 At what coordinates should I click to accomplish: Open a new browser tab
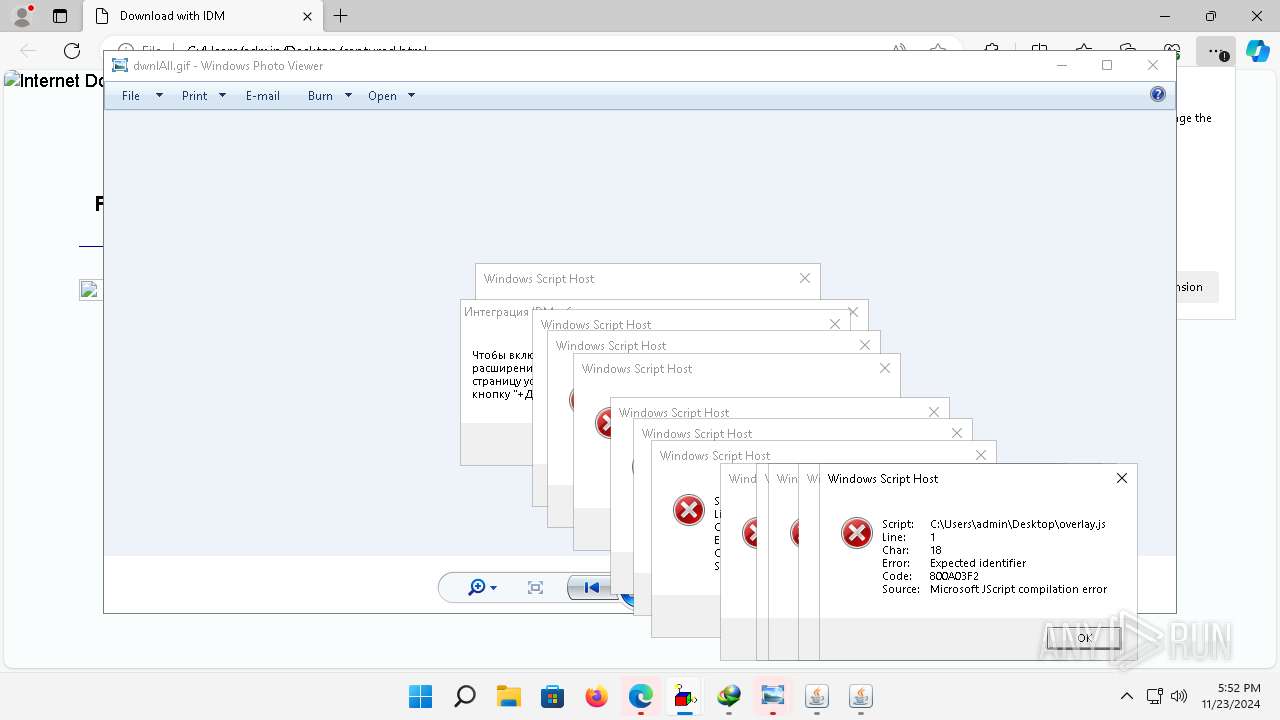pos(341,16)
